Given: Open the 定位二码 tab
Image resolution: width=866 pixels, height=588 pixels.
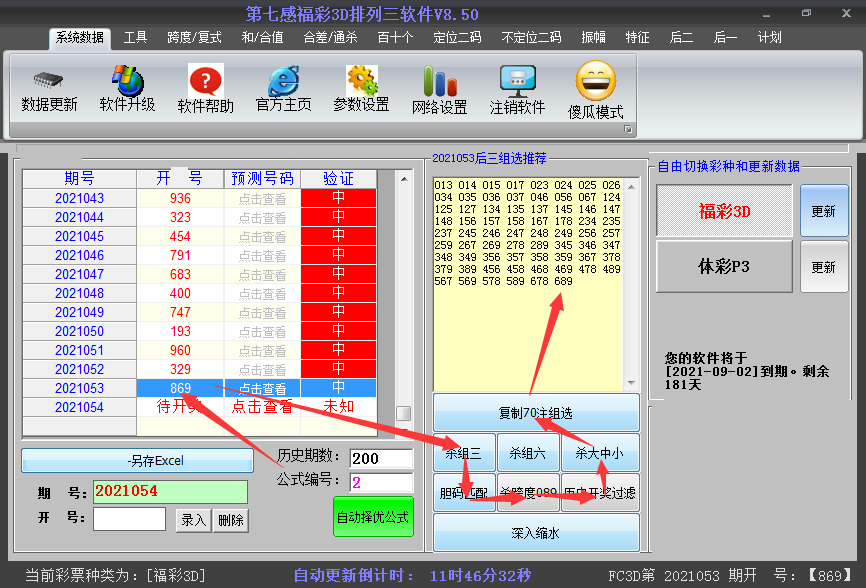Looking at the screenshot, I should click(457, 38).
